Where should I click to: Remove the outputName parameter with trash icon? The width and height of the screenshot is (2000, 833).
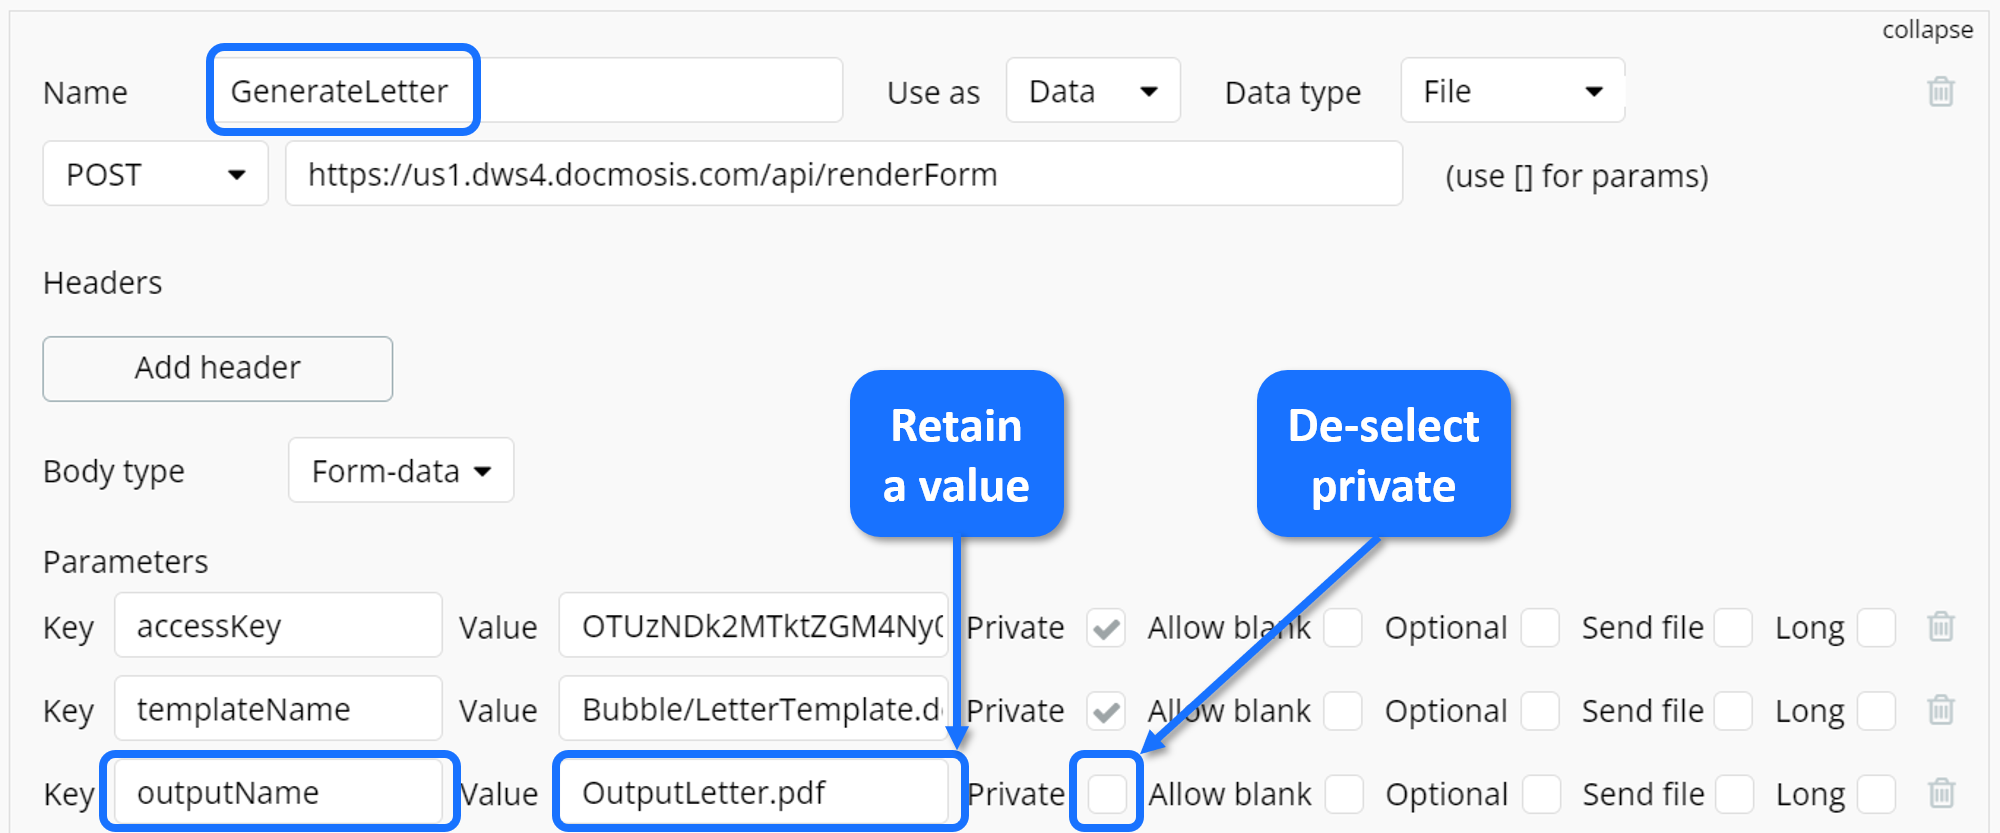tap(1940, 793)
